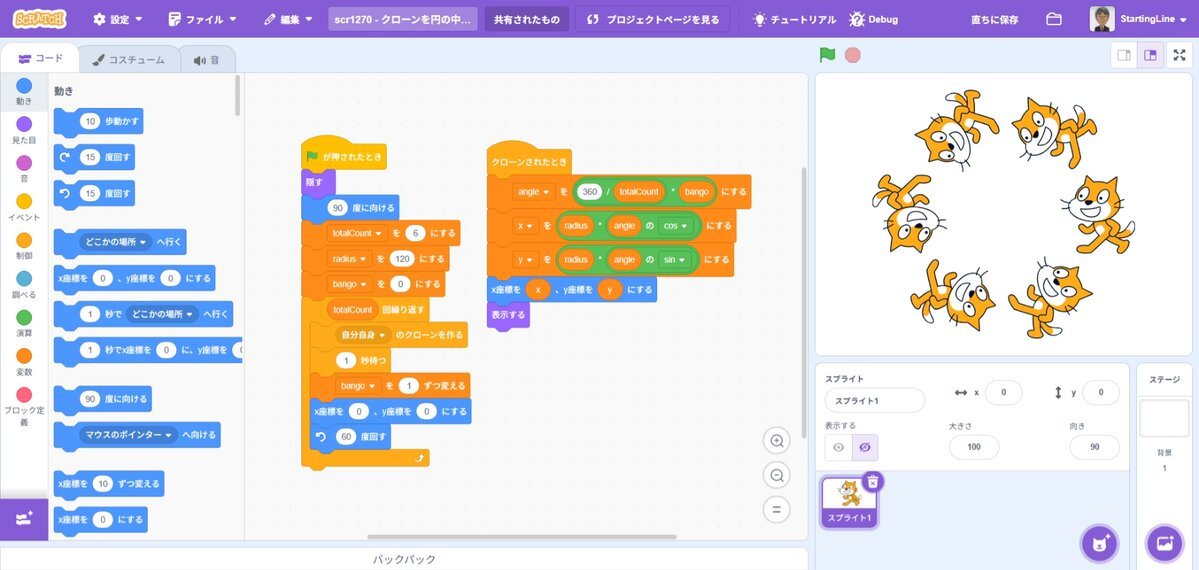This screenshot has width=1199, height=570.
Task: Open the 自分自身 clone target dropdown
Action: tap(363, 335)
